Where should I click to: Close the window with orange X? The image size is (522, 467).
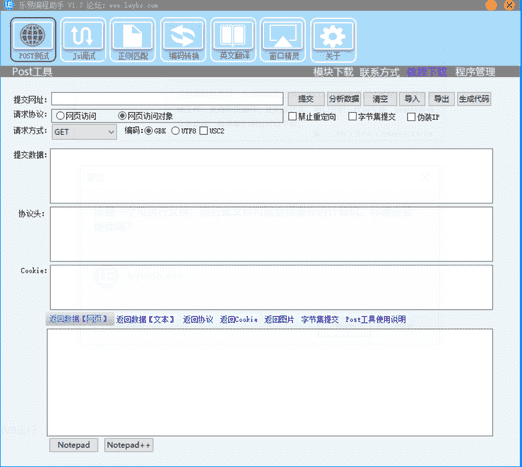coord(509,5)
